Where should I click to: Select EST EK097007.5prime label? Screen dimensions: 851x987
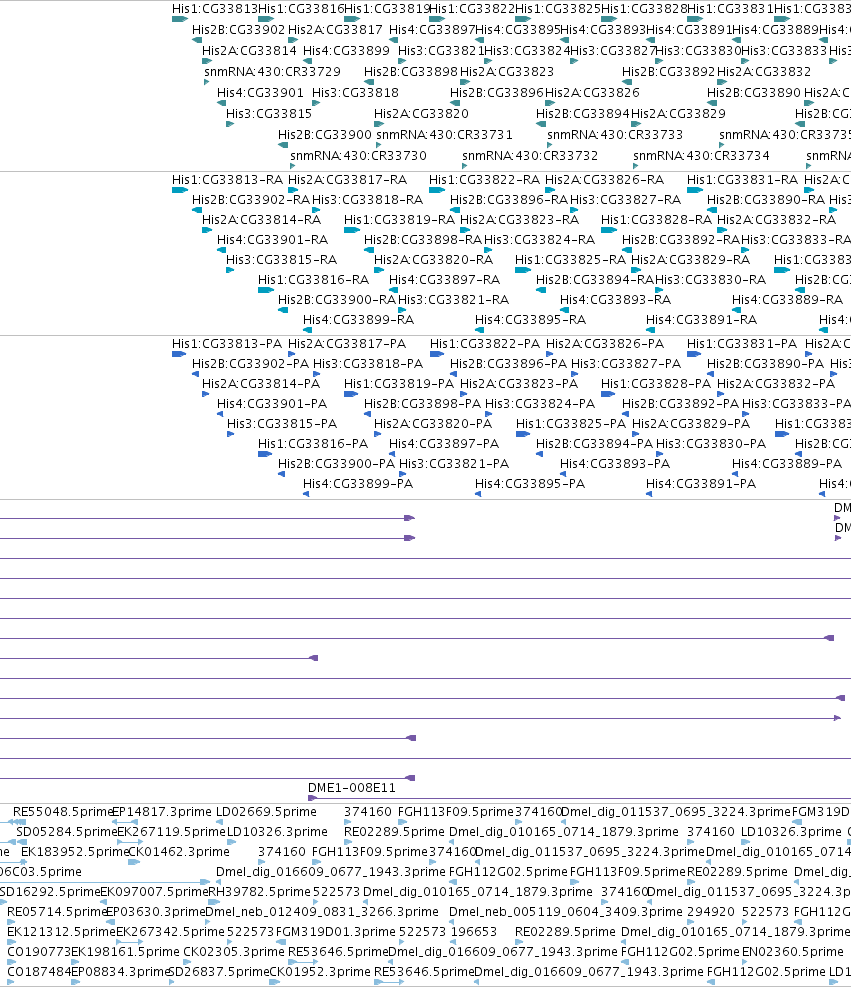tap(154, 892)
